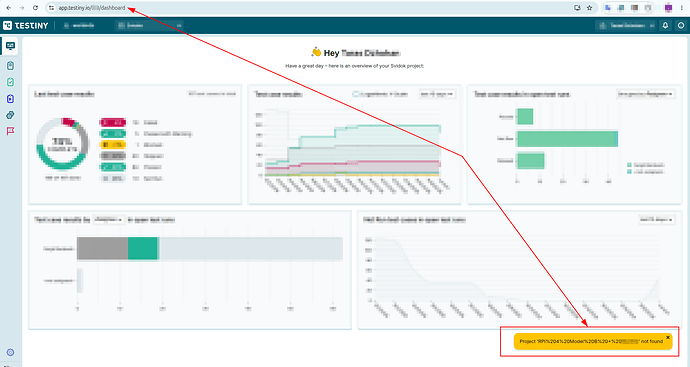Open time range dropdown on test case results
This screenshot has height=367, width=690.
(x=437, y=94)
